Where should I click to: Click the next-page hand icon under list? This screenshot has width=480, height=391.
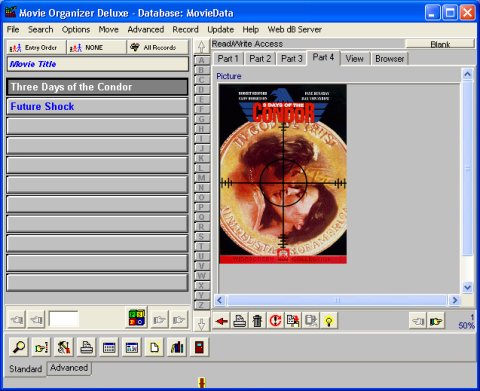coord(159,320)
